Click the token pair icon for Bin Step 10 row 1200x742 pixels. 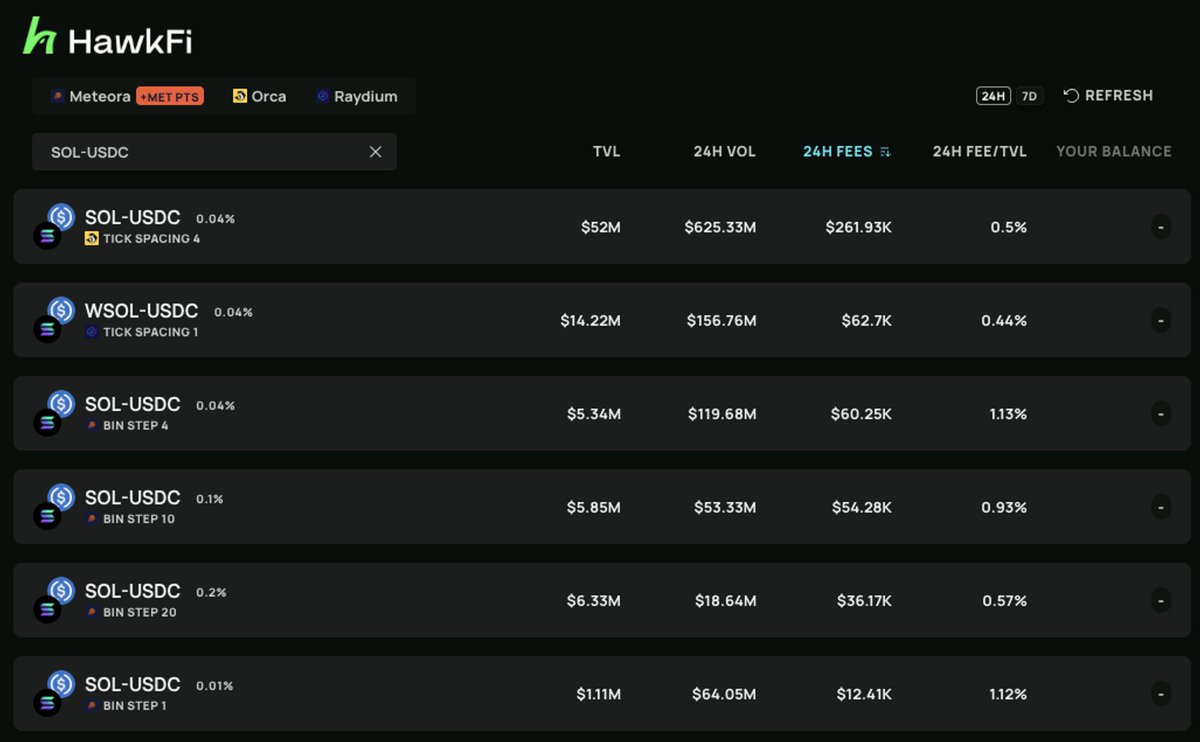(54, 507)
